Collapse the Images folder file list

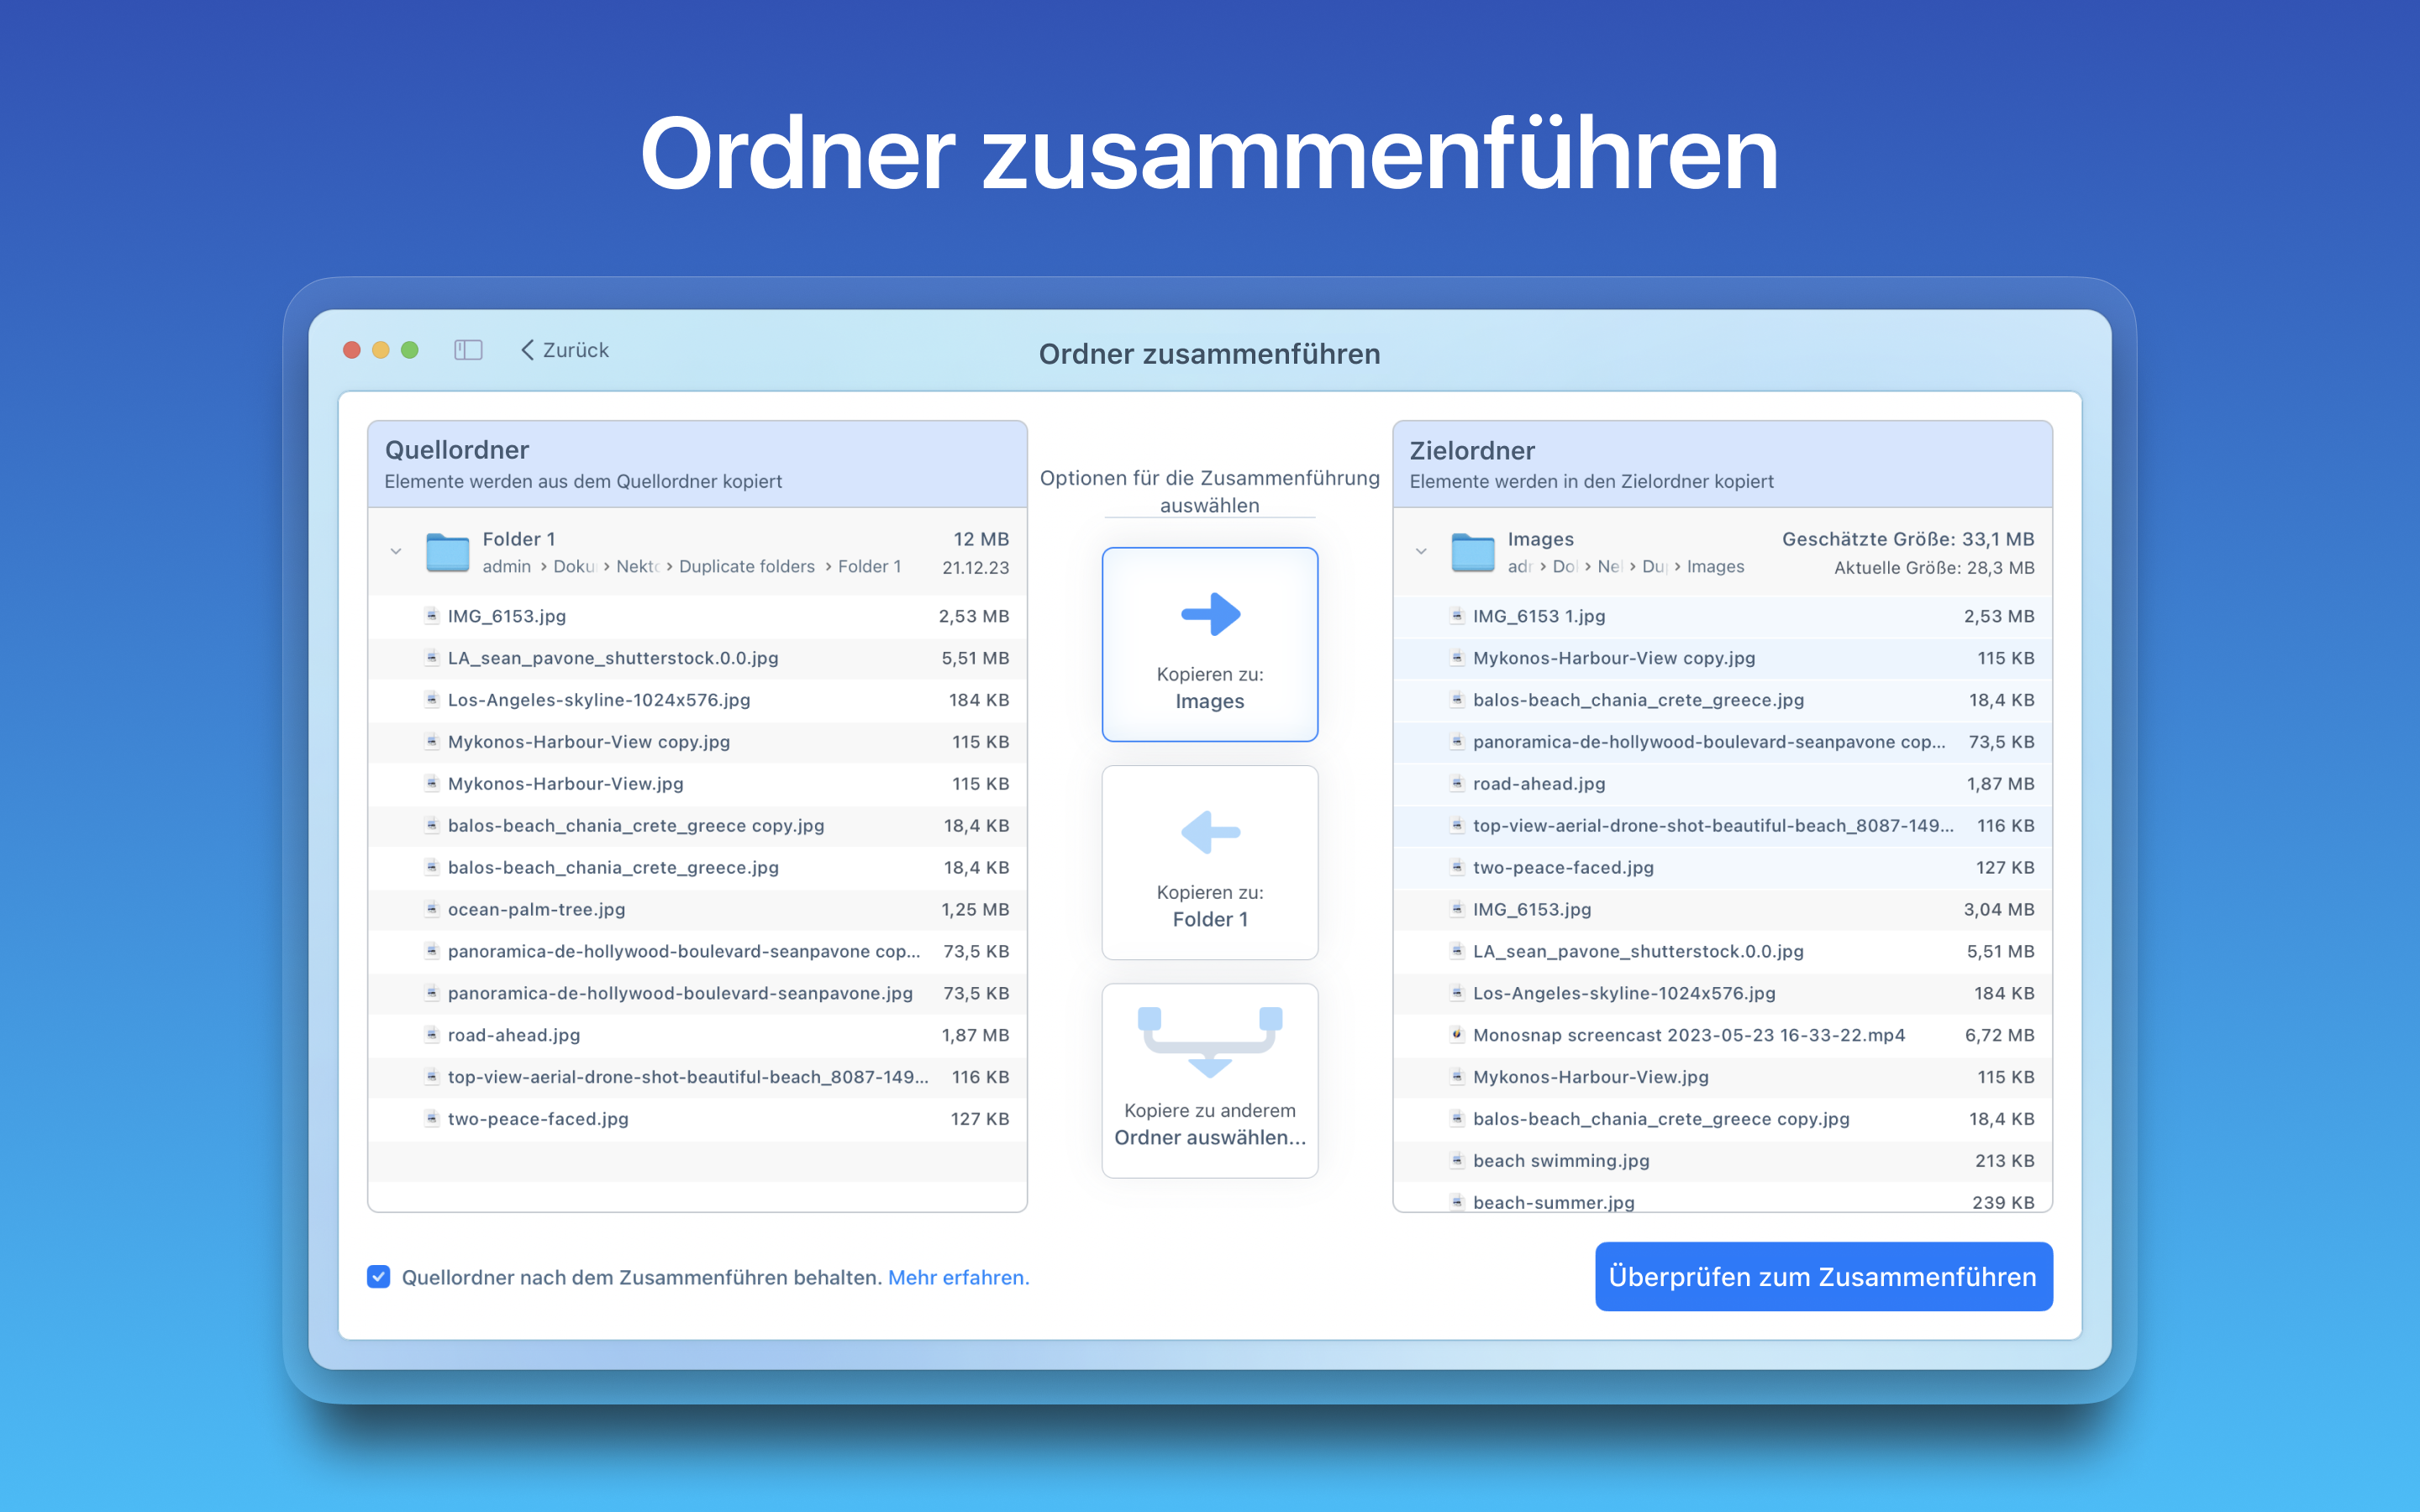coord(1421,552)
